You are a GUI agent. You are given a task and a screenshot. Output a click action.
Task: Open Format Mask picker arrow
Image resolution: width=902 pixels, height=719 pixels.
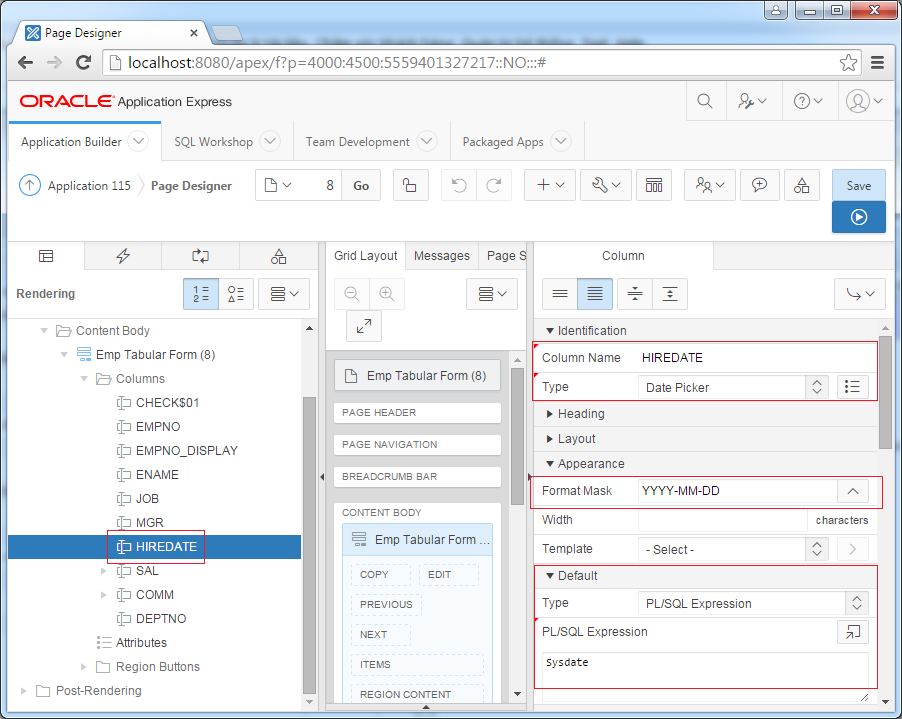click(x=853, y=491)
